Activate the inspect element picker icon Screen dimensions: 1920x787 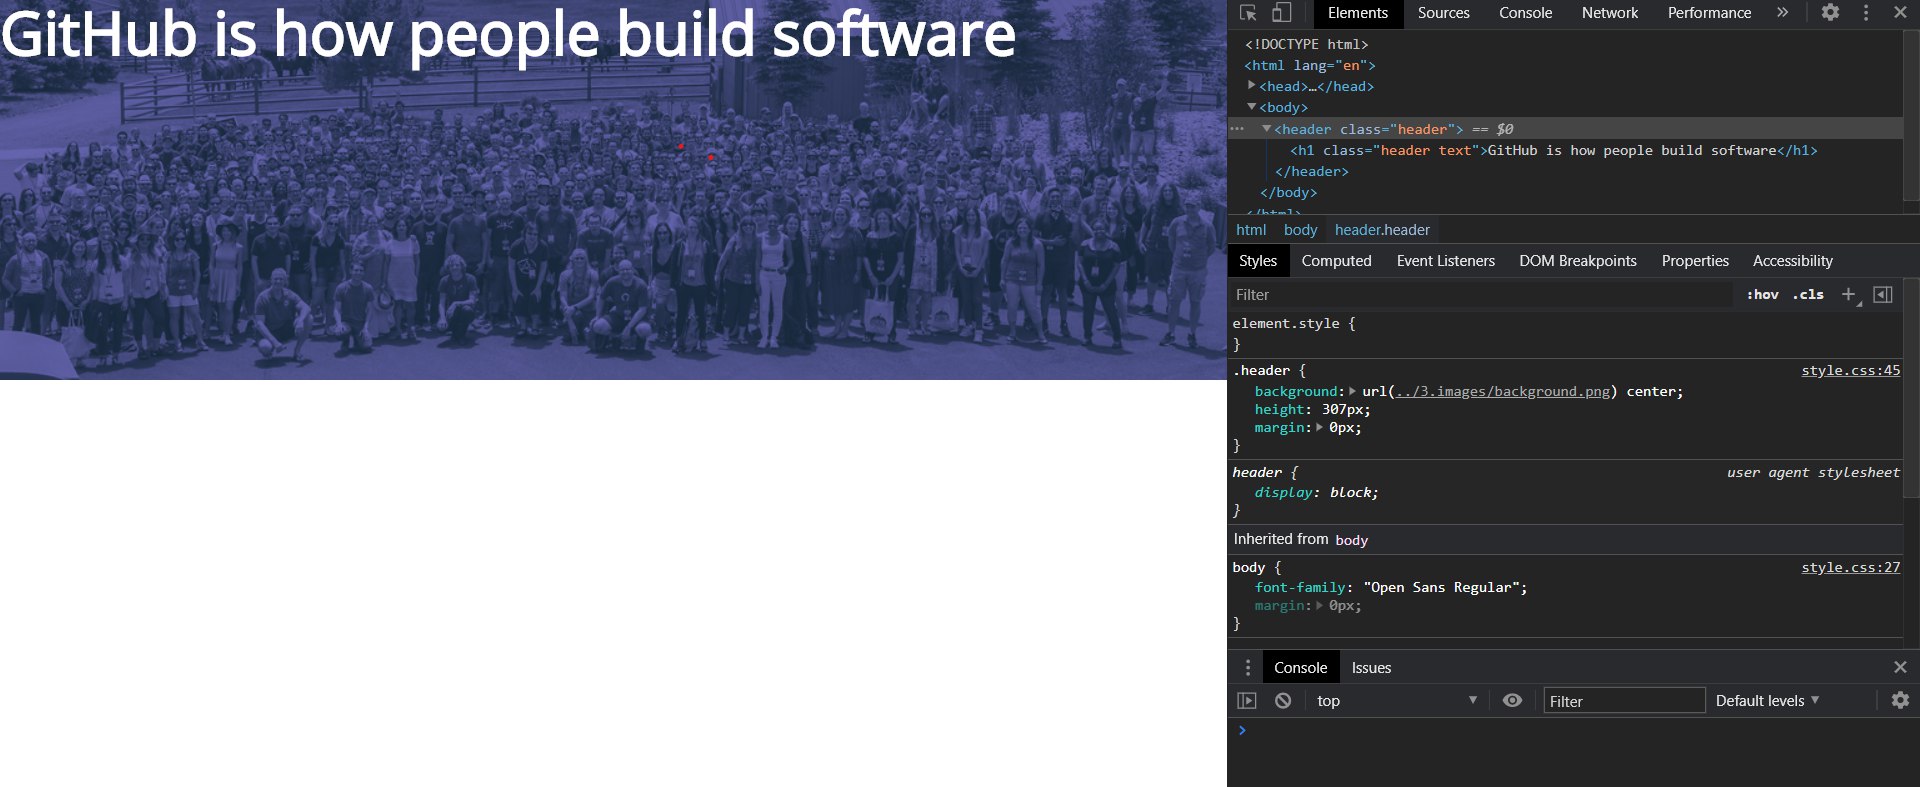(x=1248, y=13)
